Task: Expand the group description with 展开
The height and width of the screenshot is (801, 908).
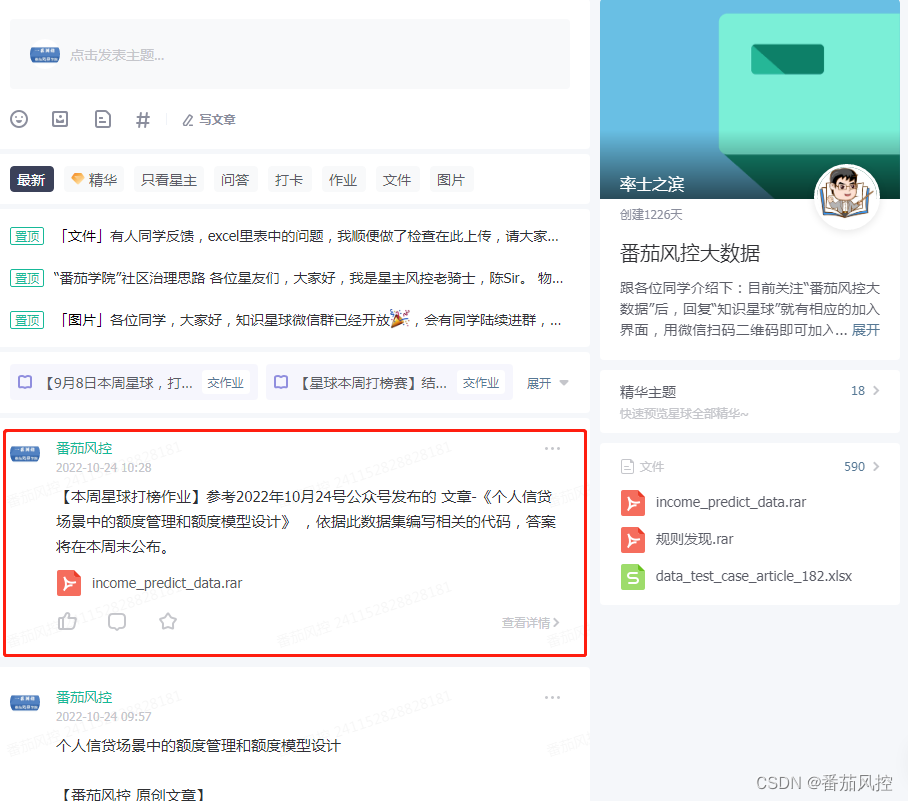Action: [x=866, y=330]
